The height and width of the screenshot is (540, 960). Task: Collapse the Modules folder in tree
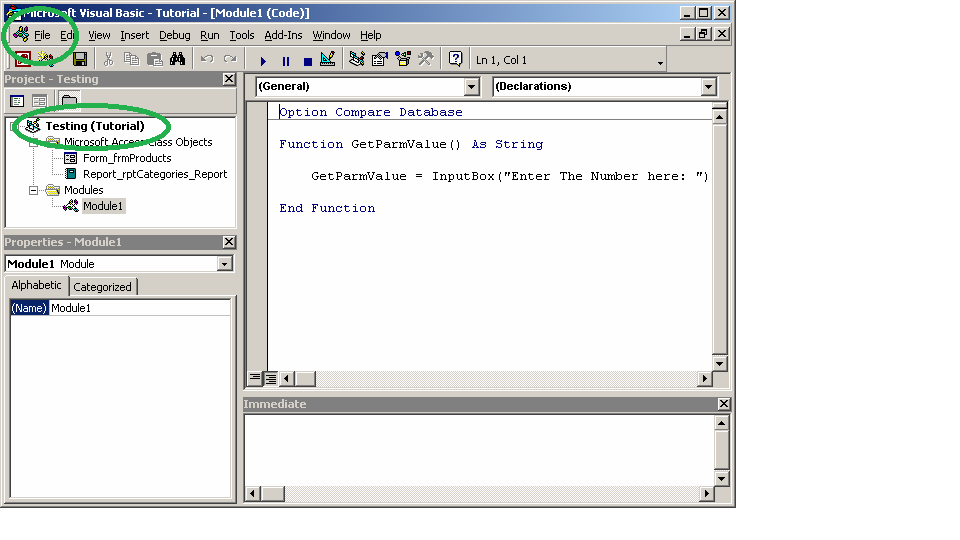pyautogui.click(x=34, y=190)
